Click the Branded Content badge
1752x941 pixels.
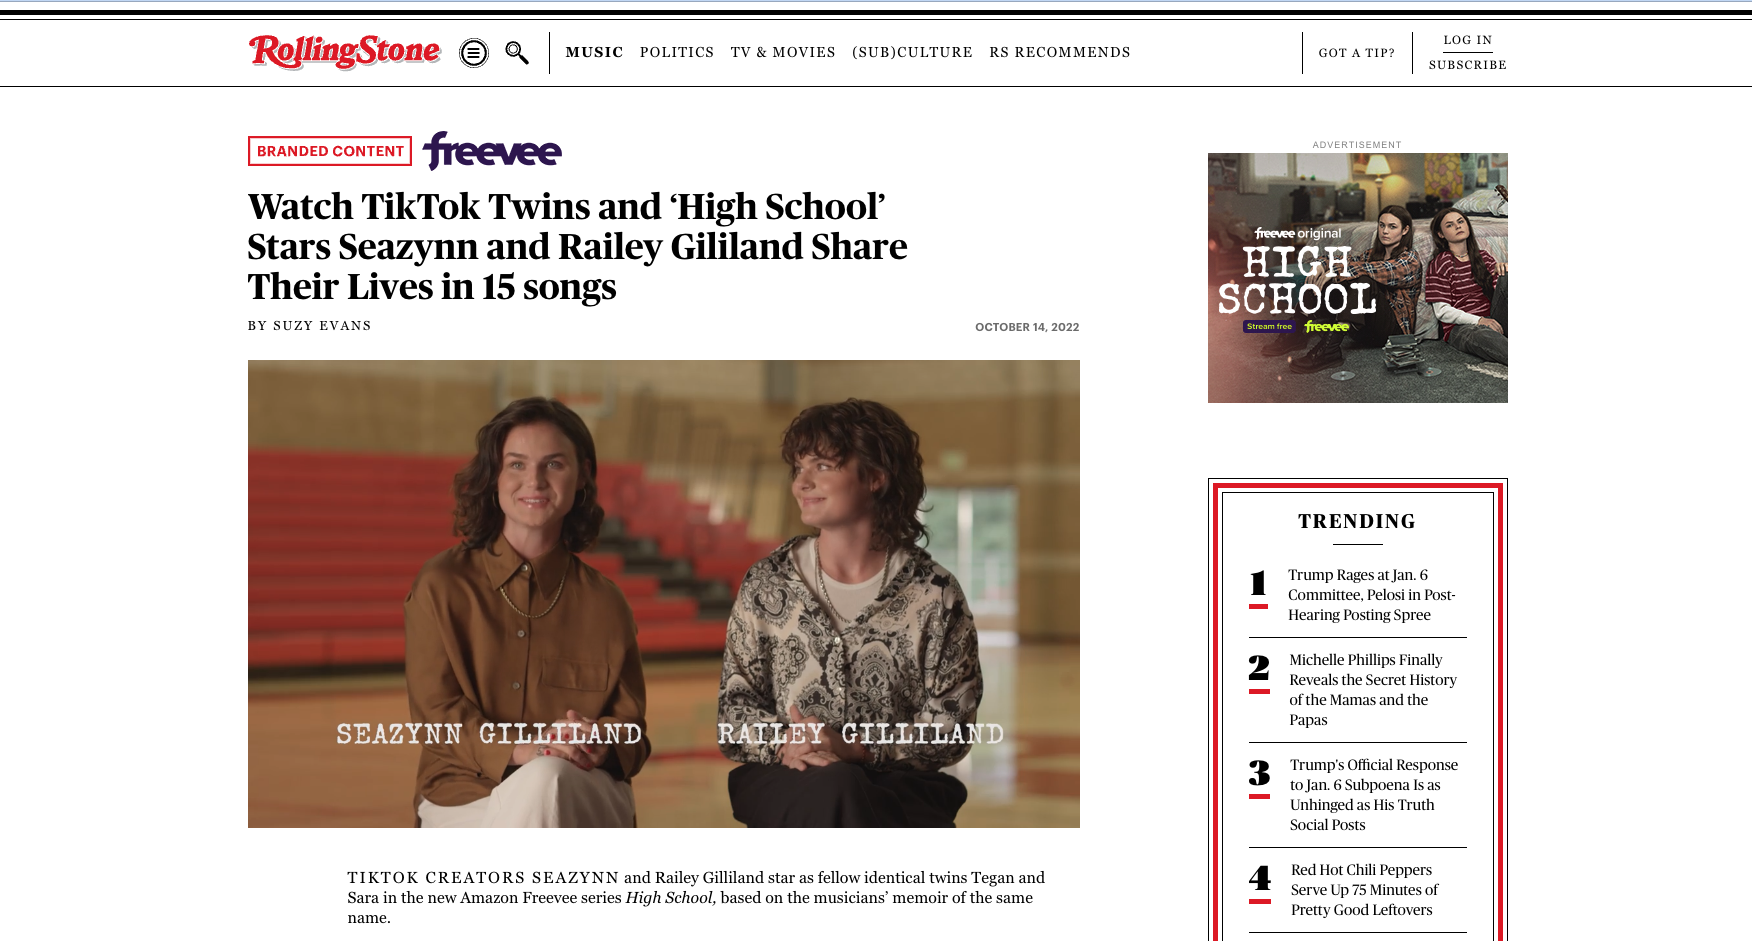coord(330,151)
